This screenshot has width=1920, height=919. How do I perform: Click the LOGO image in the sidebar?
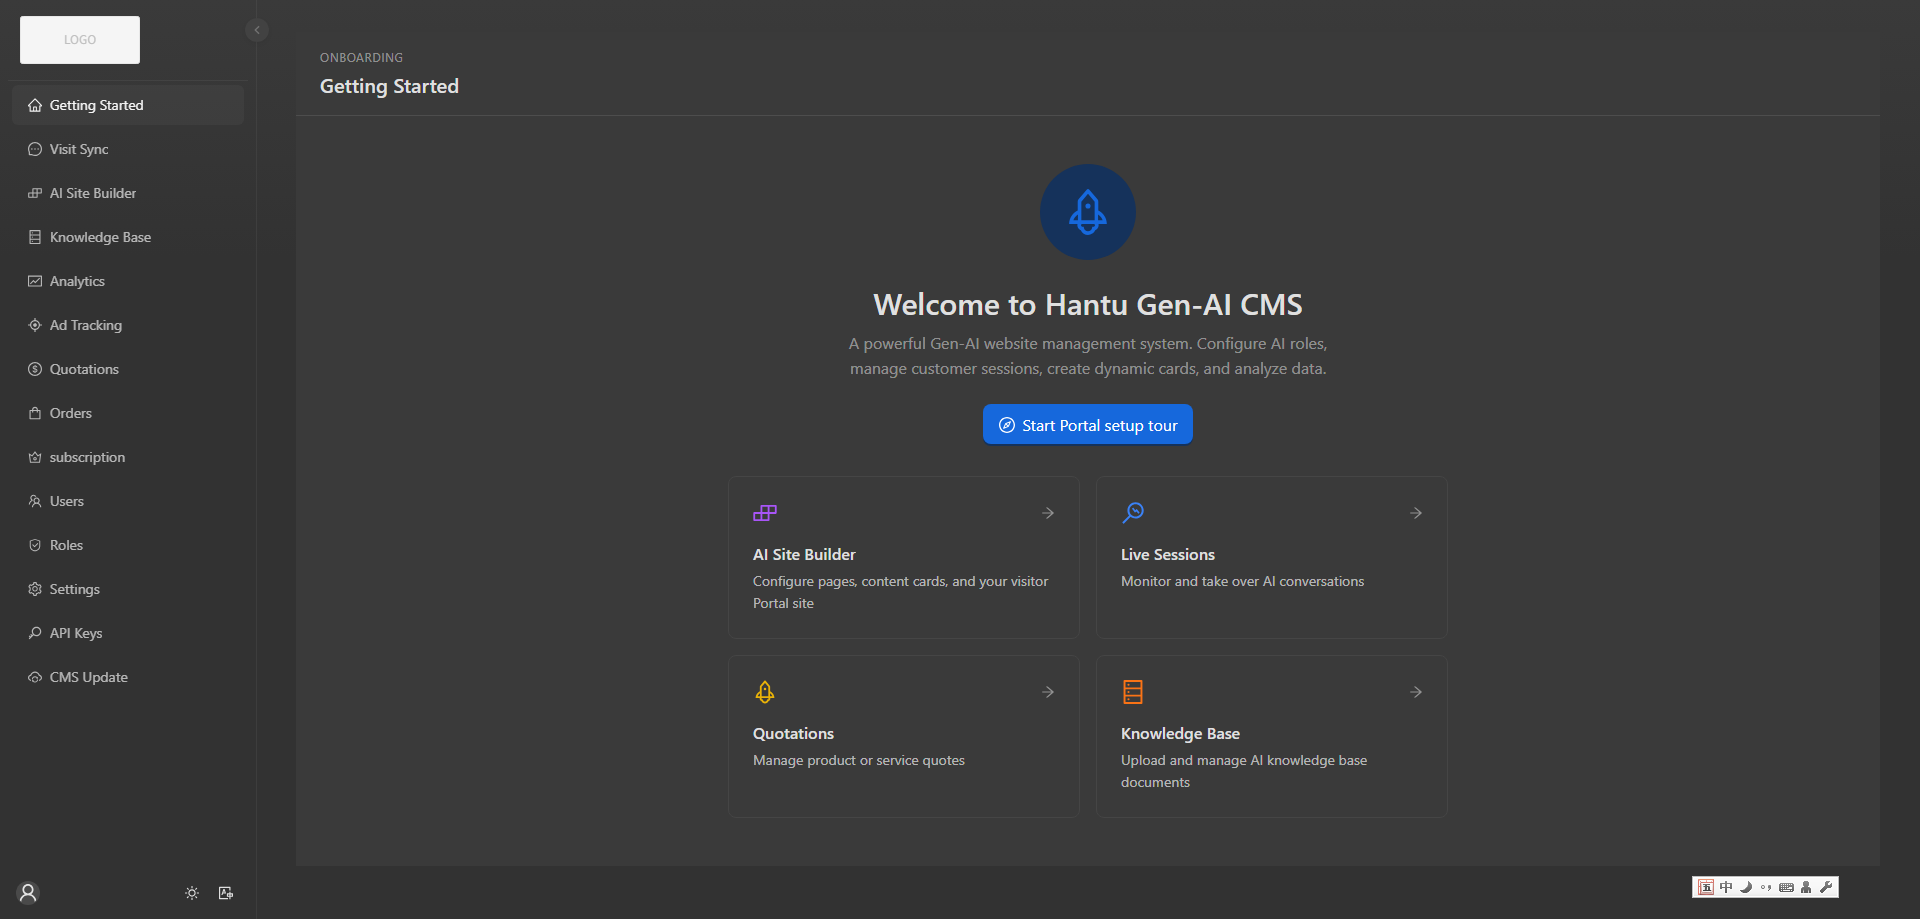(80, 40)
